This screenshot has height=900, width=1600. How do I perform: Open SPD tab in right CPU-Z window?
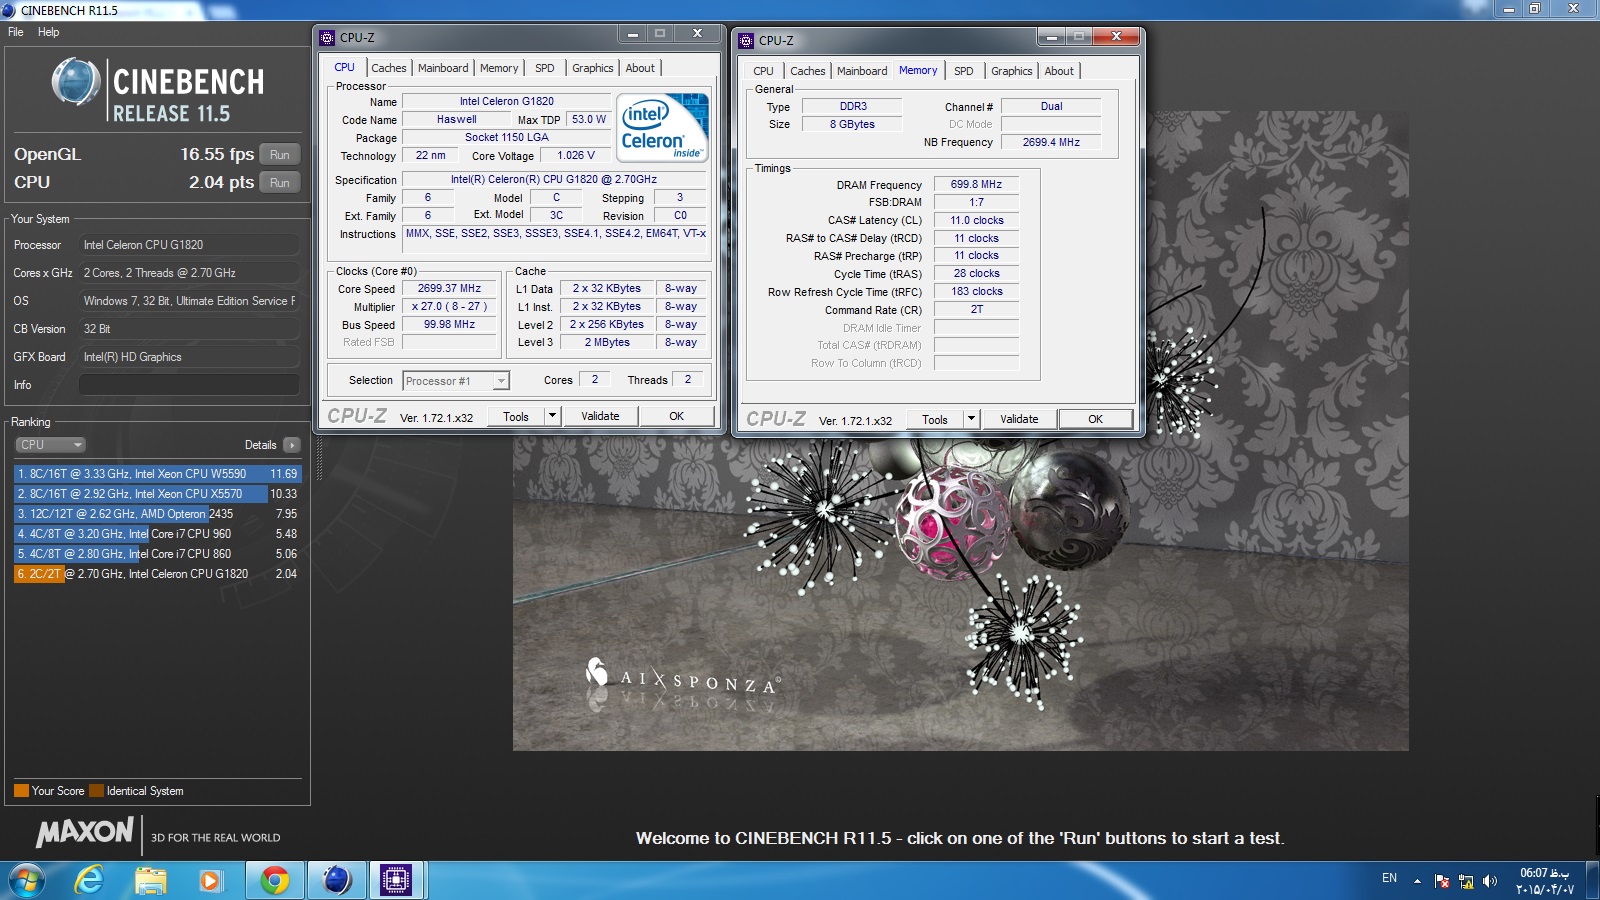[963, 71]
